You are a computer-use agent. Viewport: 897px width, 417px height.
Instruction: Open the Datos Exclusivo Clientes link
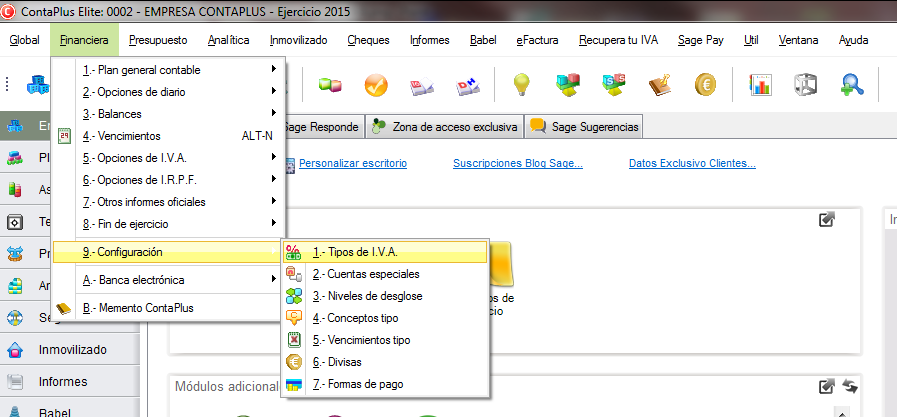click(692, 164)
